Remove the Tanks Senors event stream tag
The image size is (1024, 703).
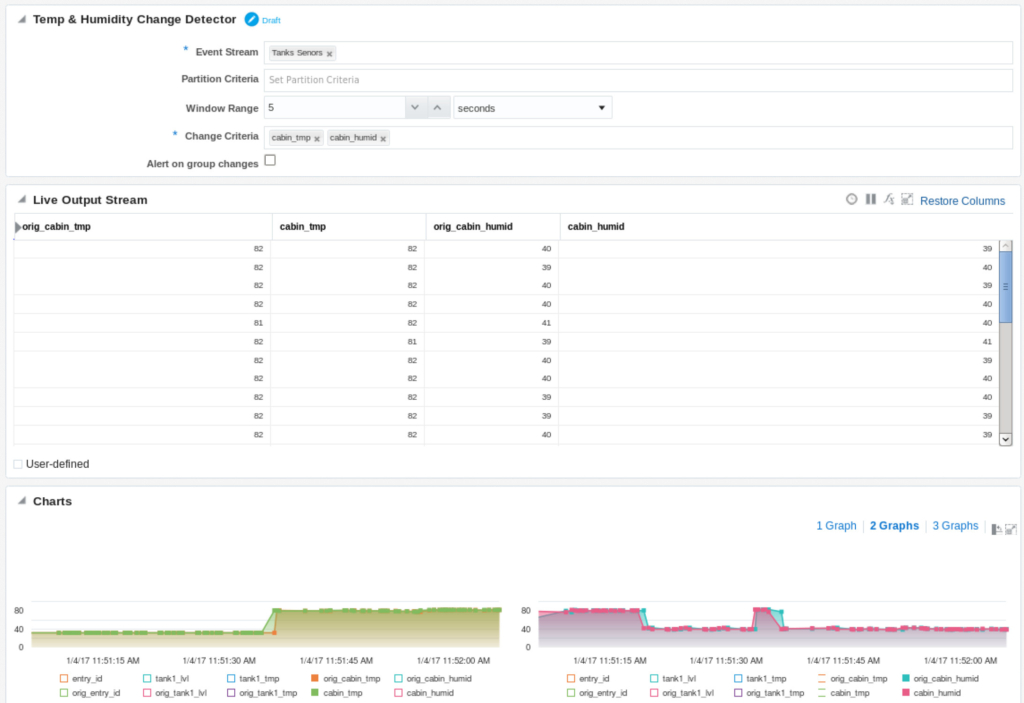(x=330, y=54)
